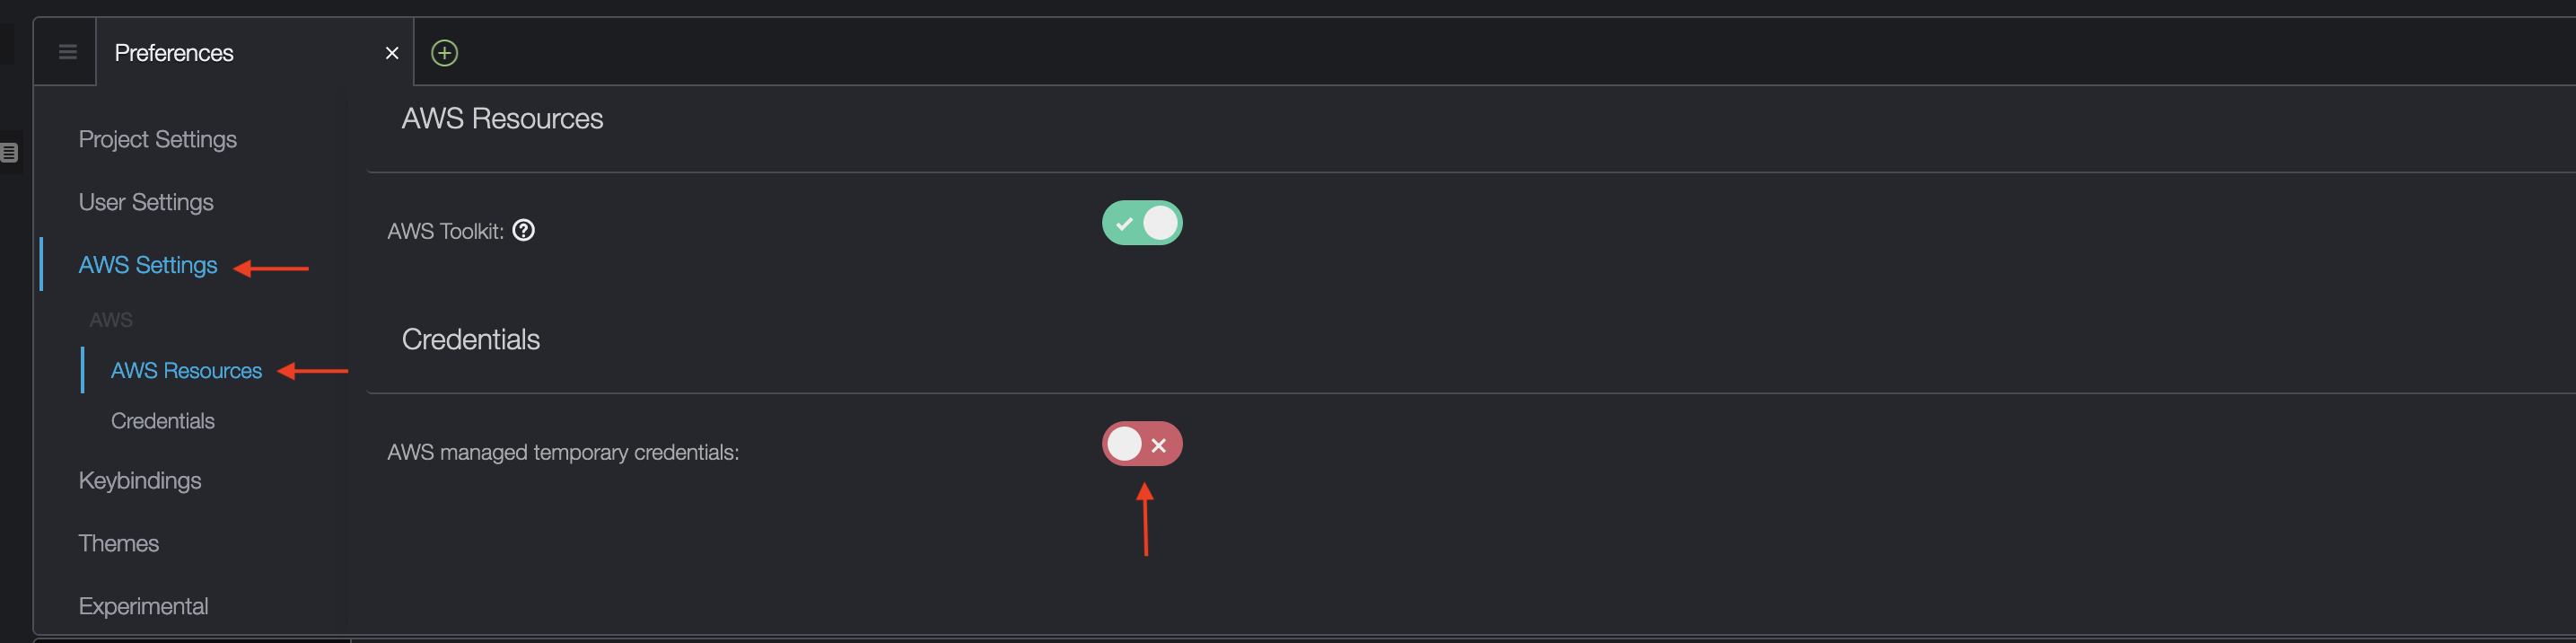This screenshot has height=643, width=2576.
Task: Open Themes preferences
Action: (119, 543)
